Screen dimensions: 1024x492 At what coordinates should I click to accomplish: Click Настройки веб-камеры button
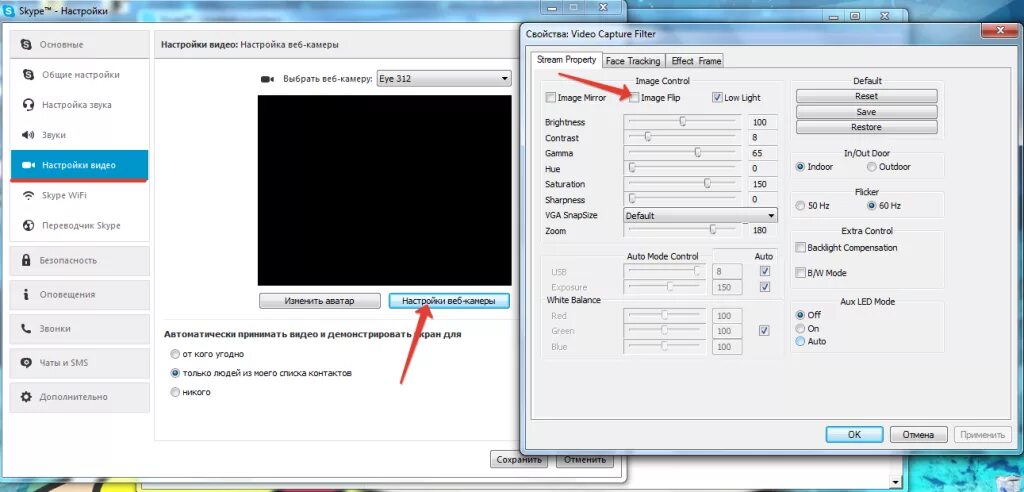(449, 301)
